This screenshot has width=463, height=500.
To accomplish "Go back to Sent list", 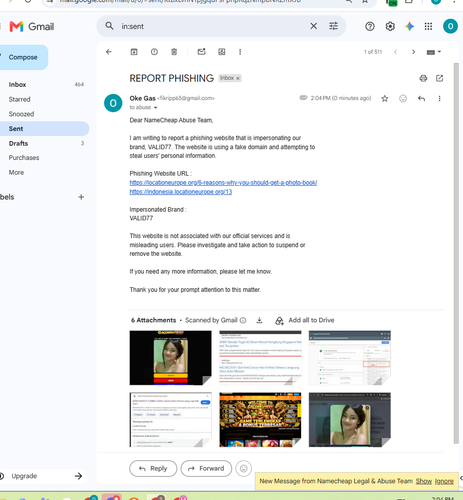I will (x=109, y=52).
